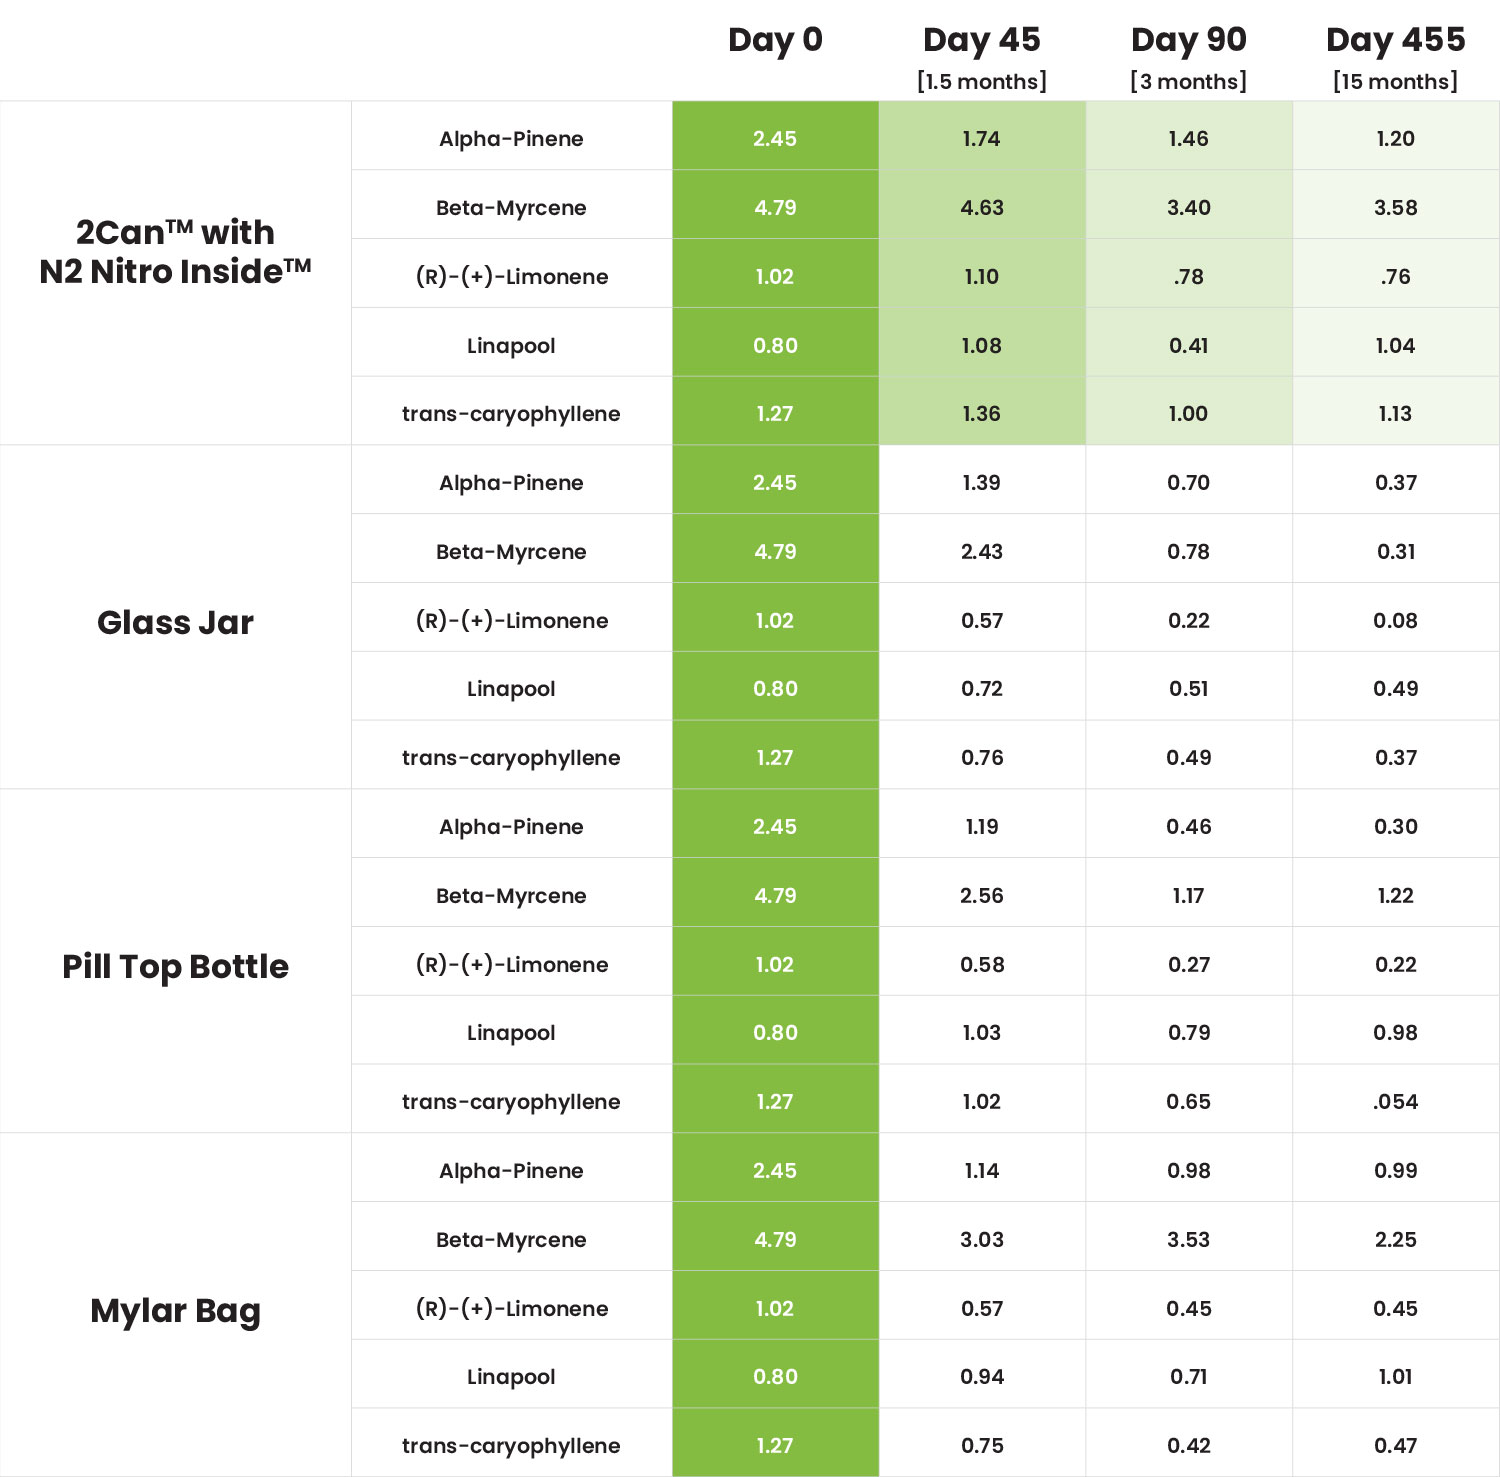The height and width of the screenshot is (1477, 1500).
Task: Click Glass Jar Beta-Myrcene Day 45 value 2.43
Action: click(x=982, y=552)
